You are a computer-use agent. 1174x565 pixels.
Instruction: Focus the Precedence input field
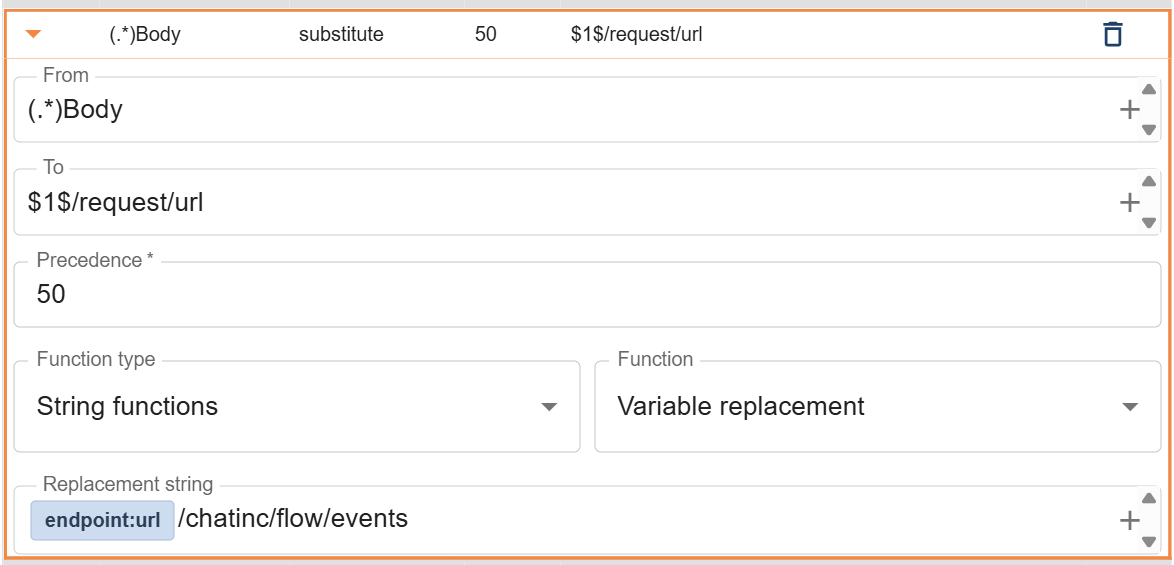click(588, 294)
